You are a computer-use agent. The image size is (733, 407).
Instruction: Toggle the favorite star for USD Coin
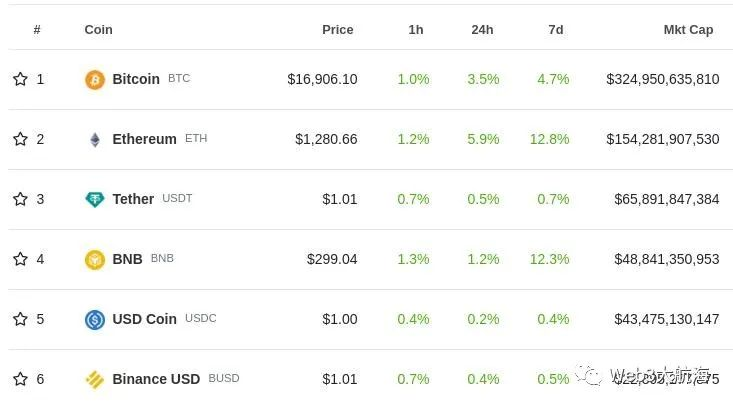click(20, 319)
